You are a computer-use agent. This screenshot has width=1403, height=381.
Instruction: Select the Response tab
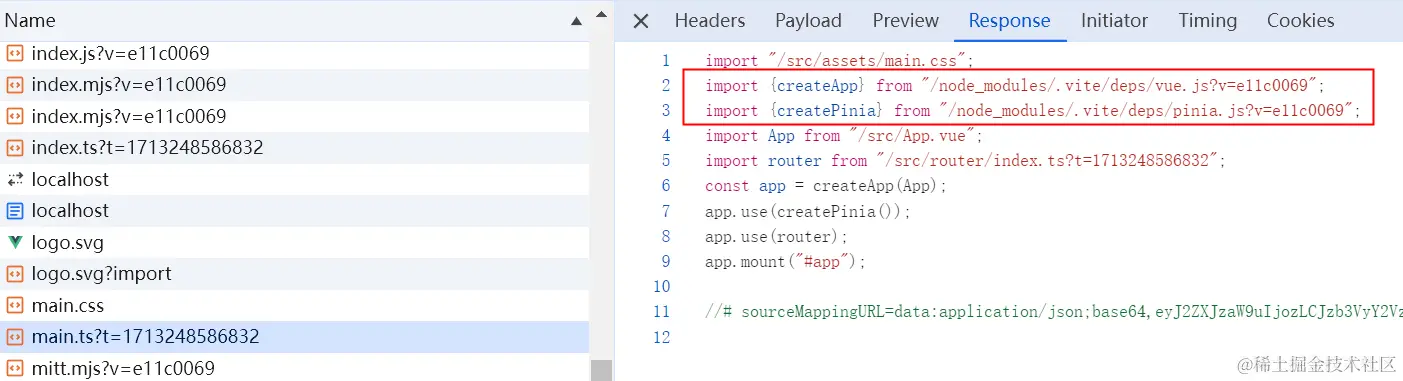1009,21
